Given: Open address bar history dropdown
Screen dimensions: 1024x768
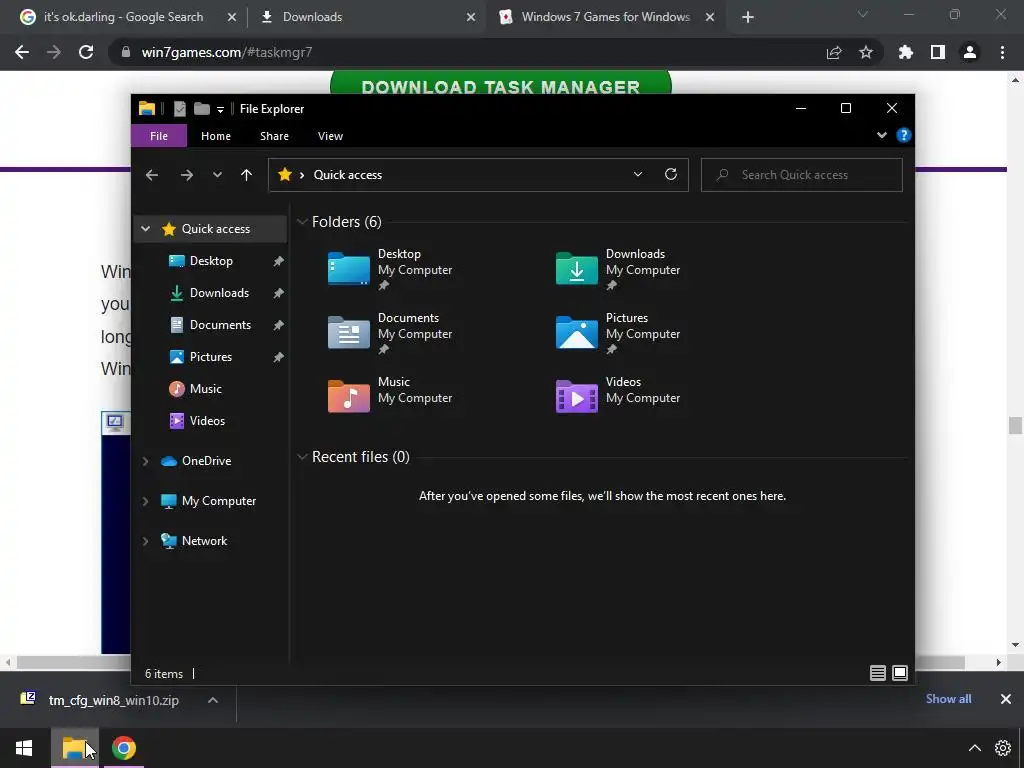Looking at the screenshot, I should (x=638, y=174).
